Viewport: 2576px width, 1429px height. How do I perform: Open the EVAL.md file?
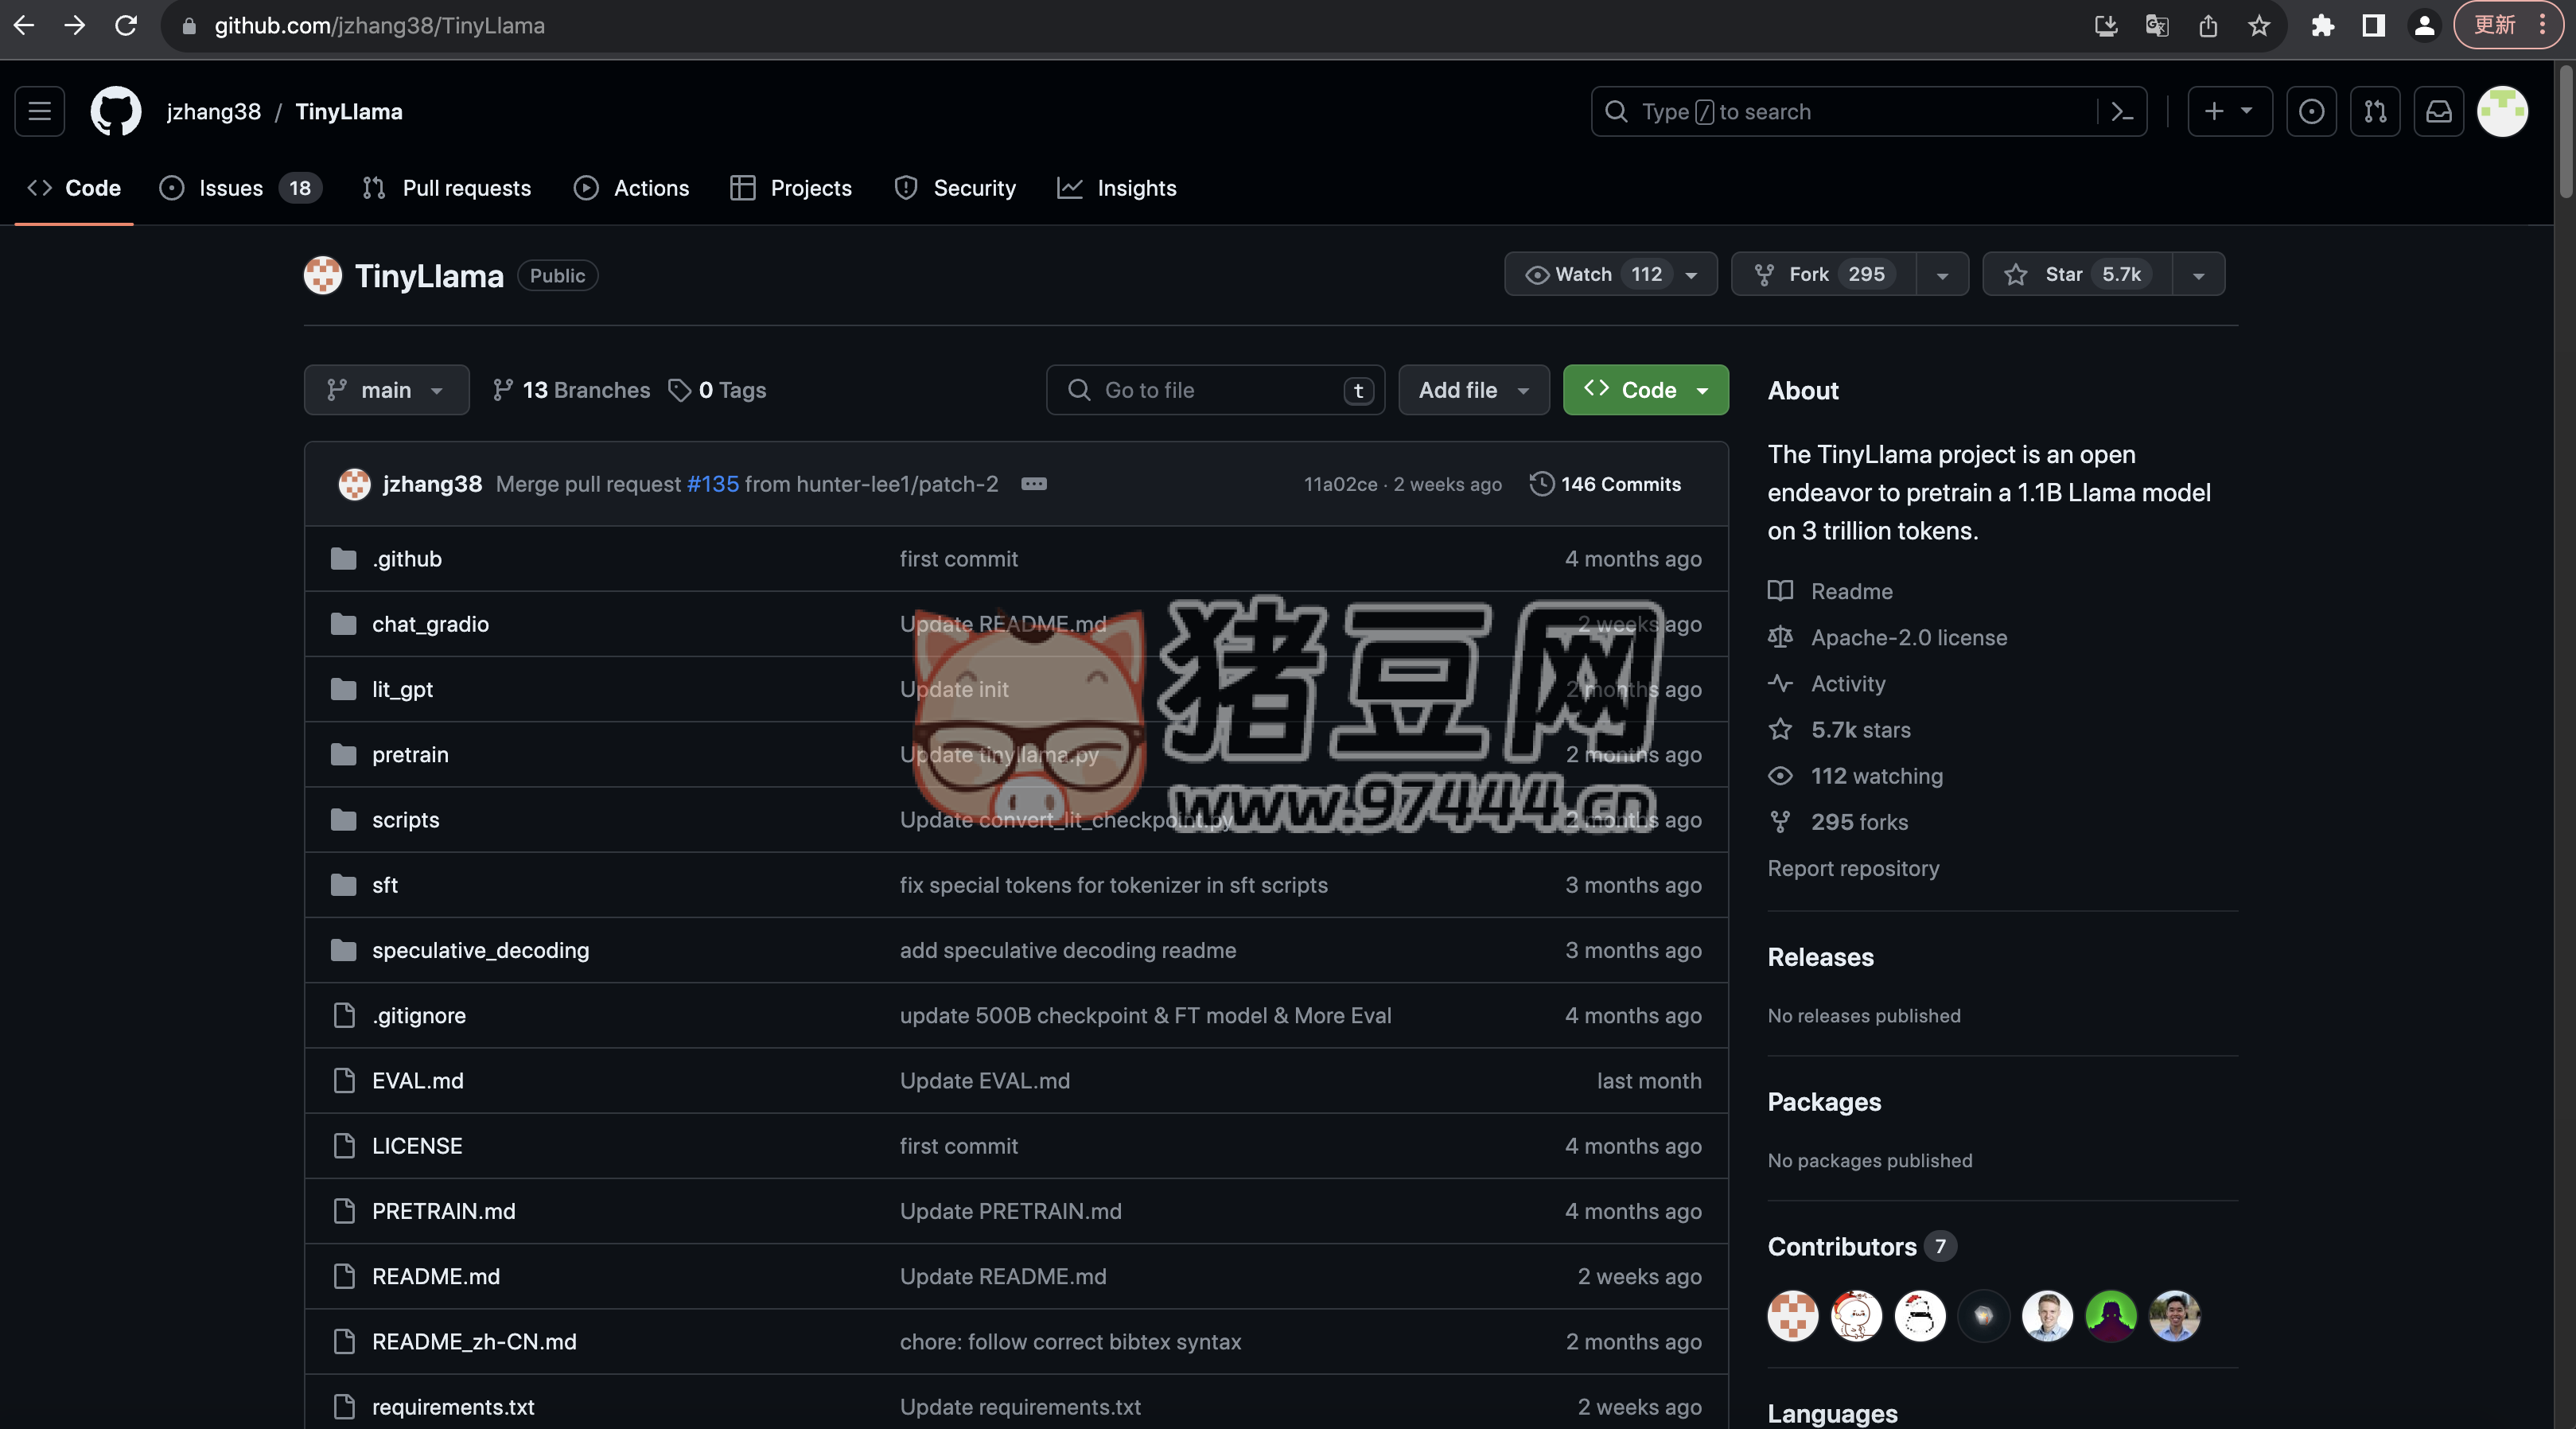[x=418, y=1081]
